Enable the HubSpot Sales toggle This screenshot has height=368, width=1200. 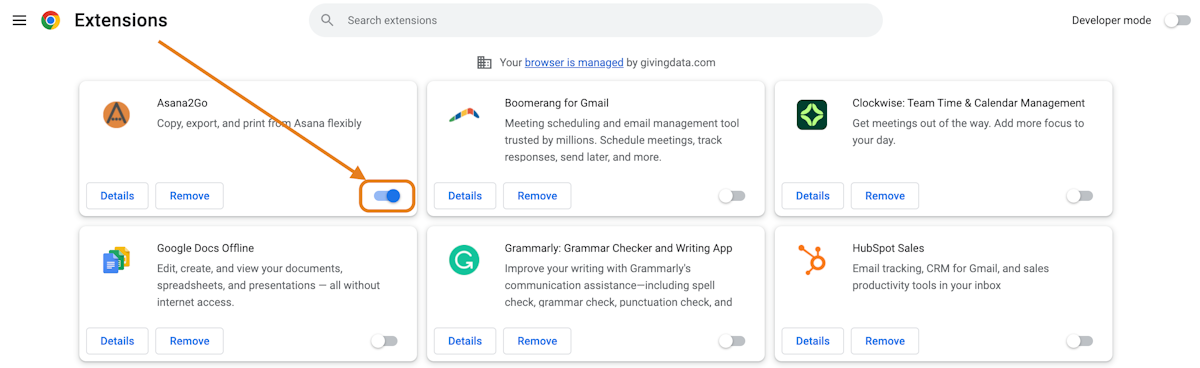(1080, 341)
